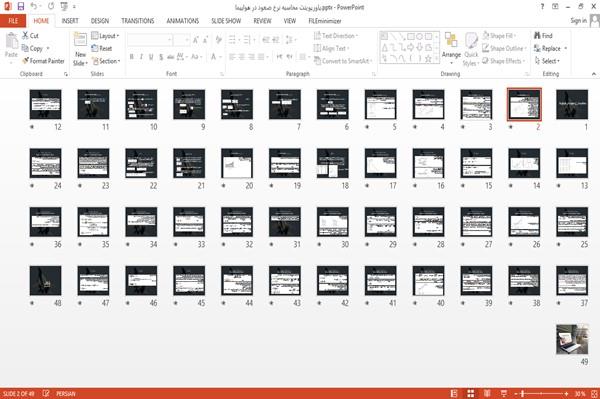Switch to the DESIGN tab
The width and height of the screenshot is (600, 399).
(100, 21)
